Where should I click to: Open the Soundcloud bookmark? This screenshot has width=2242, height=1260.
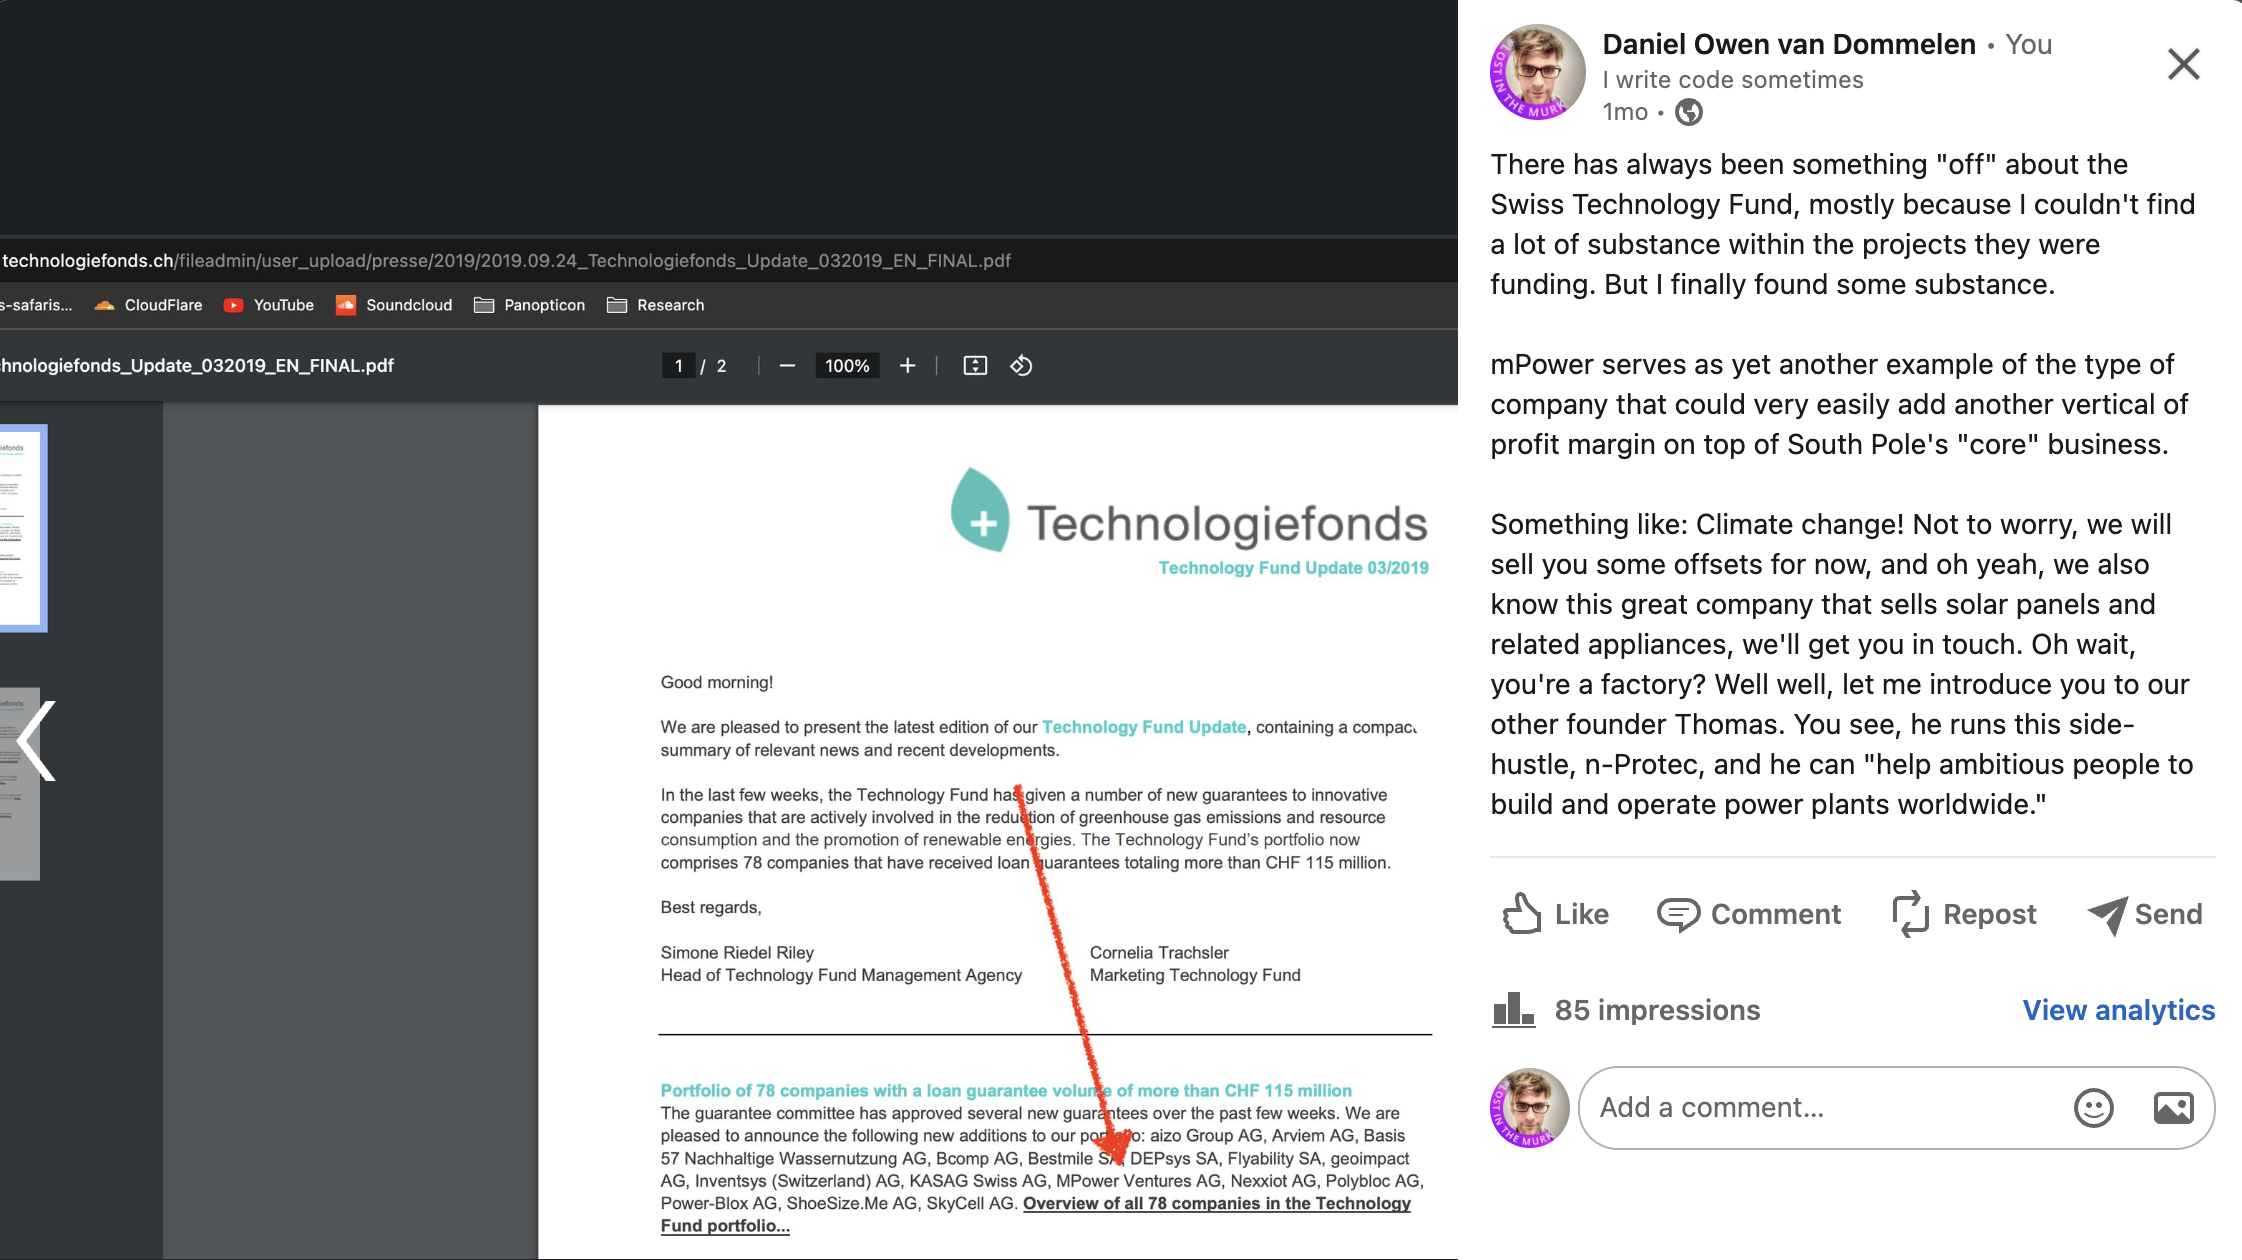394,305
